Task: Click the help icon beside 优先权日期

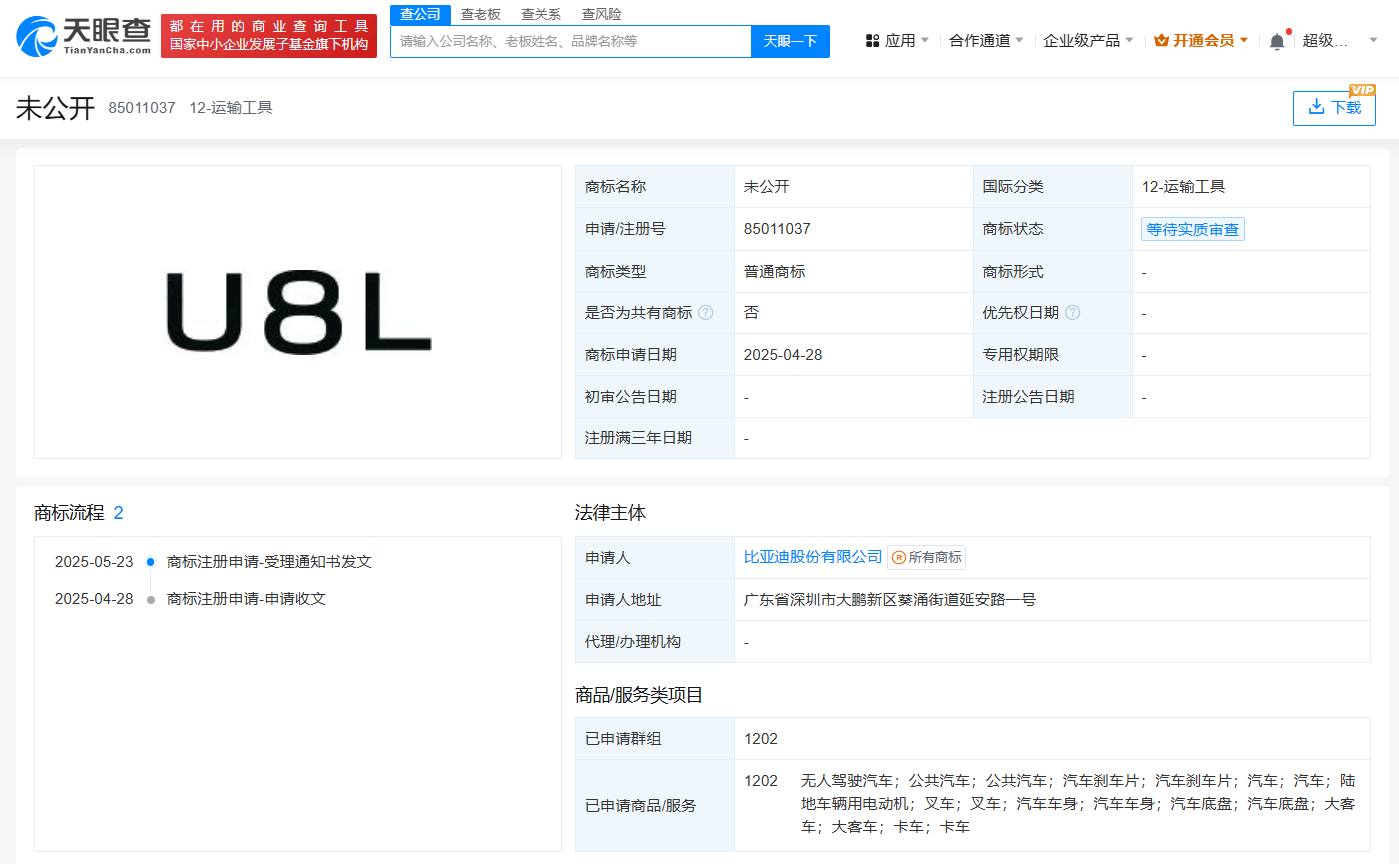Action: [1073, 312]
